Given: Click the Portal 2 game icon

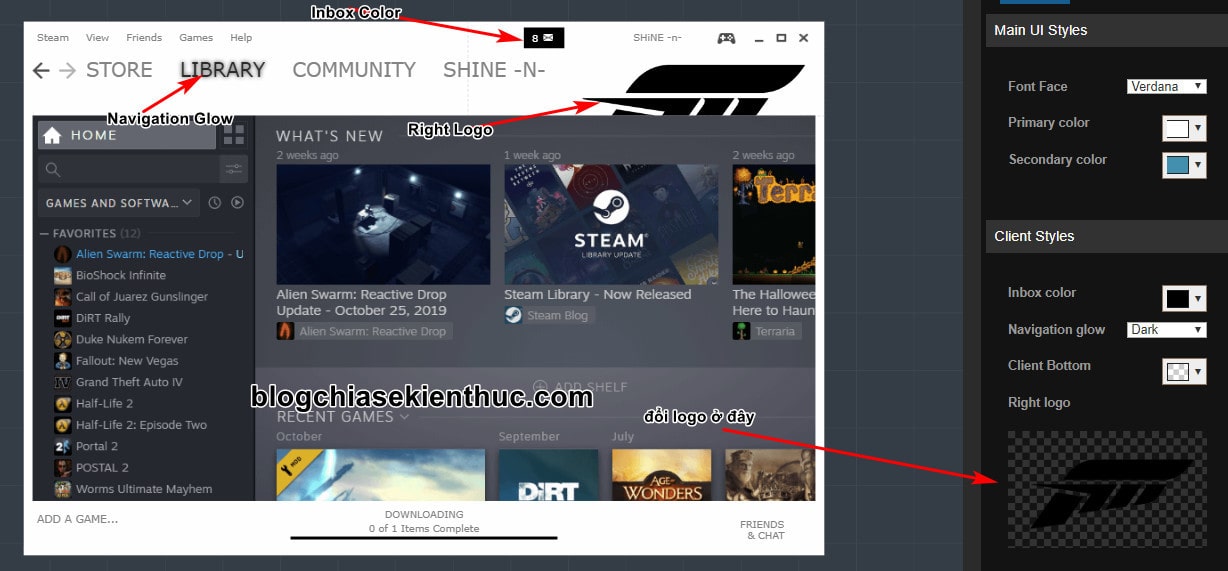Looking at the screenshot, I should pos(62,446).
